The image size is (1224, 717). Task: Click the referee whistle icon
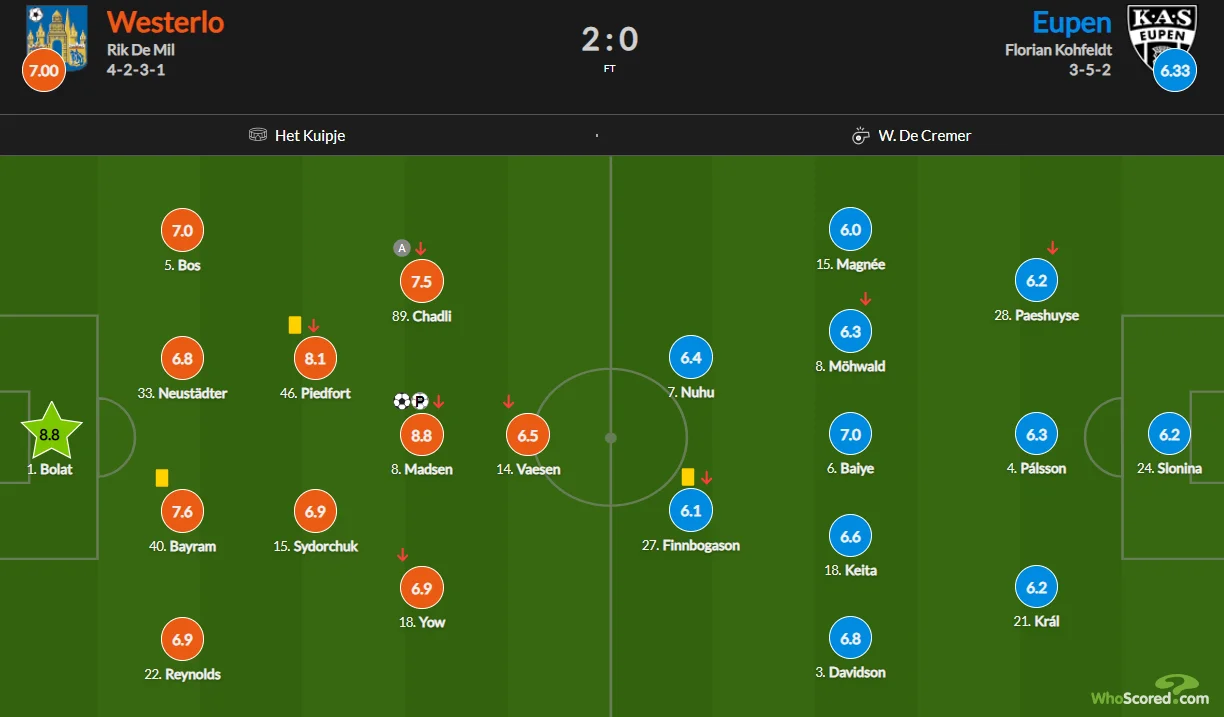[860, 135]
